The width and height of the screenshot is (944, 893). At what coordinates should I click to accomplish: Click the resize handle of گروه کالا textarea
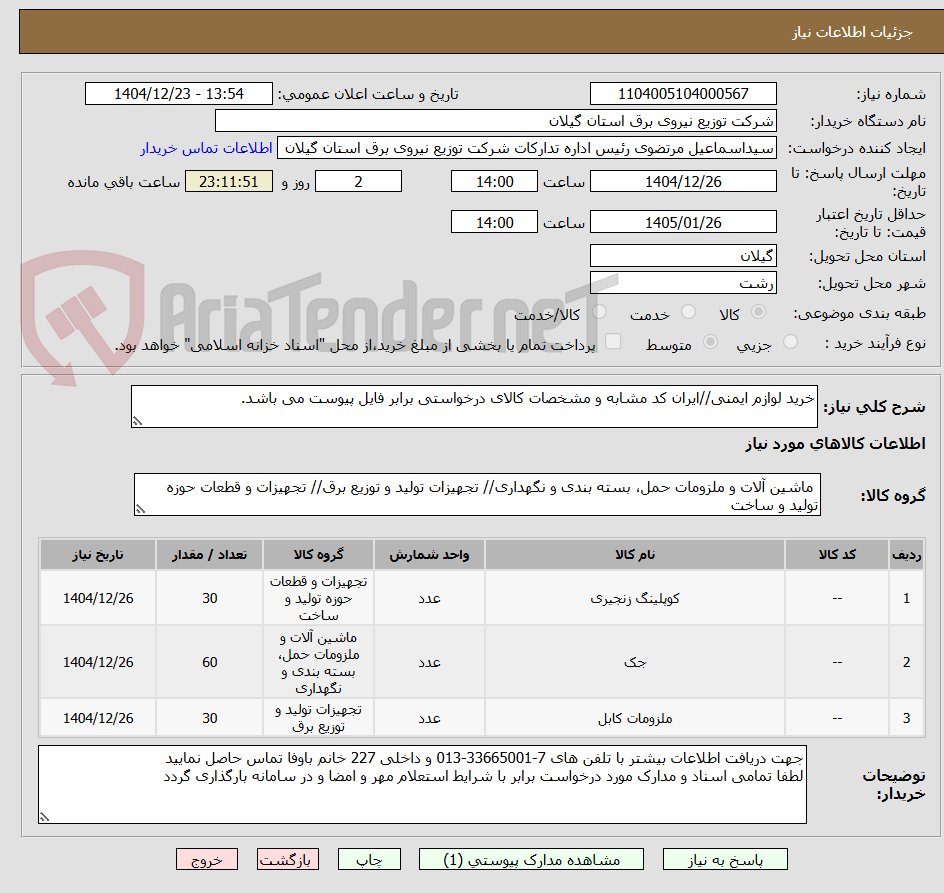coord(140,509)
